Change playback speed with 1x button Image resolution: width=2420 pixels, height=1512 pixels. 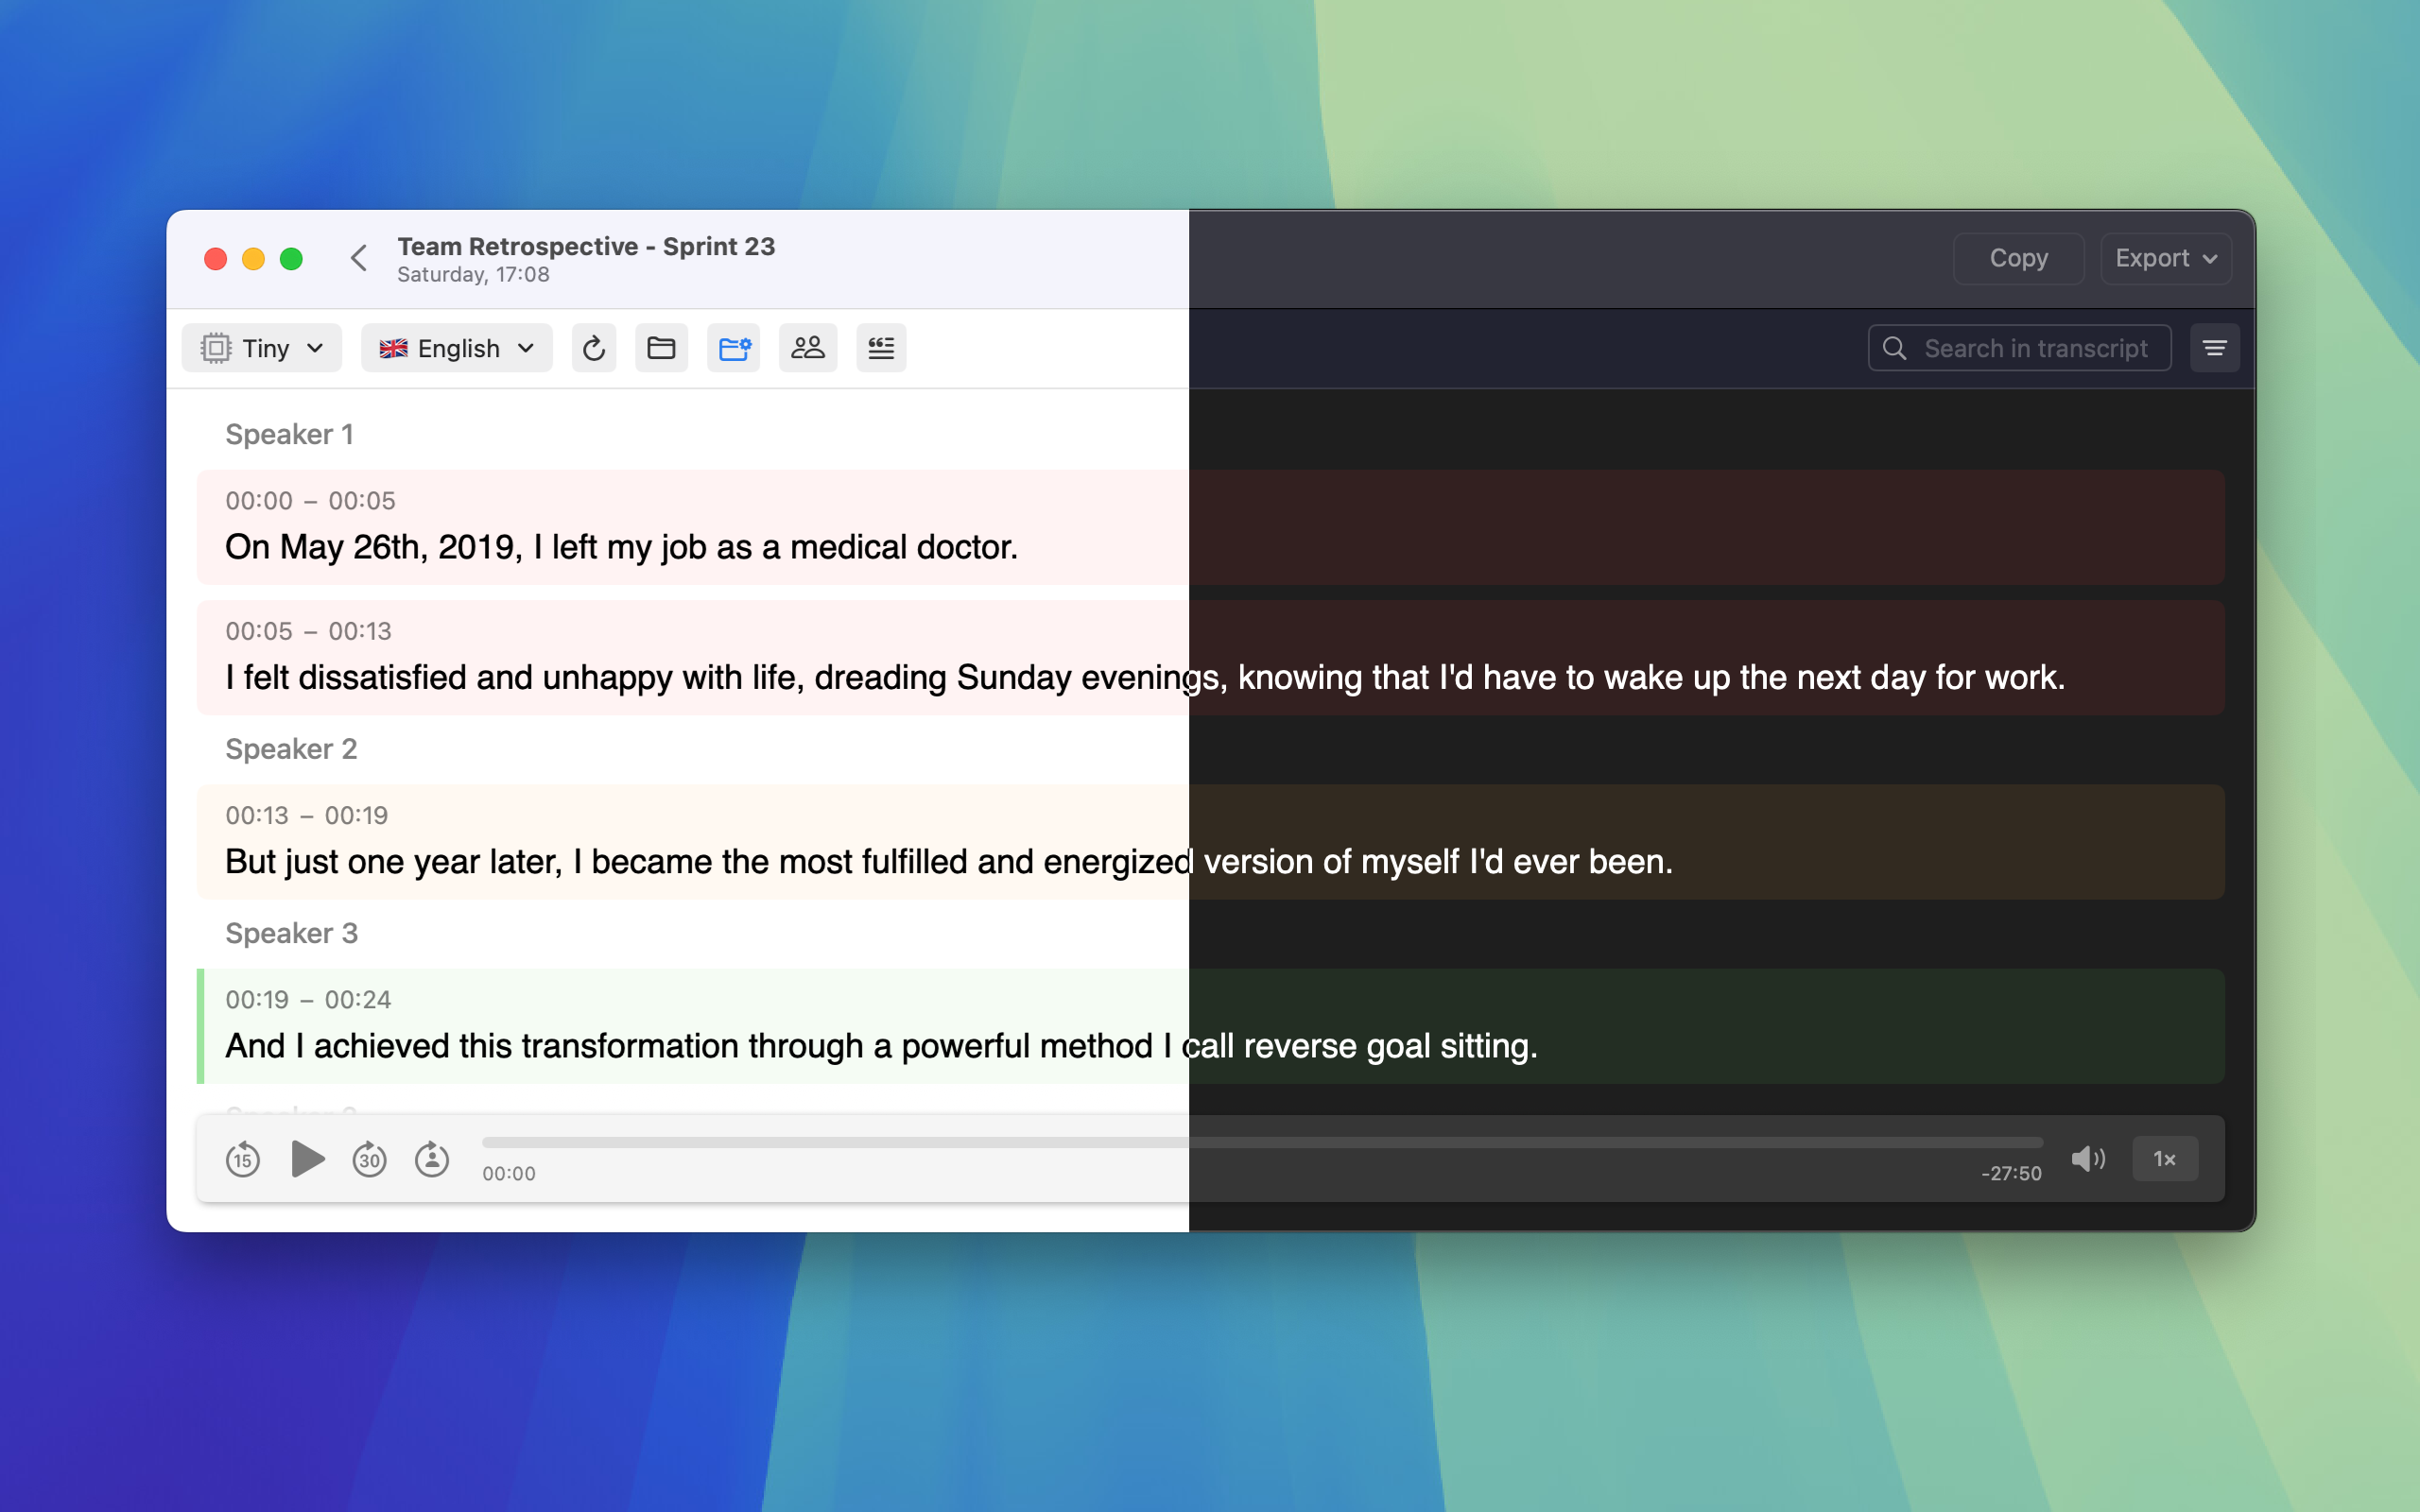pos(2165,1159)
